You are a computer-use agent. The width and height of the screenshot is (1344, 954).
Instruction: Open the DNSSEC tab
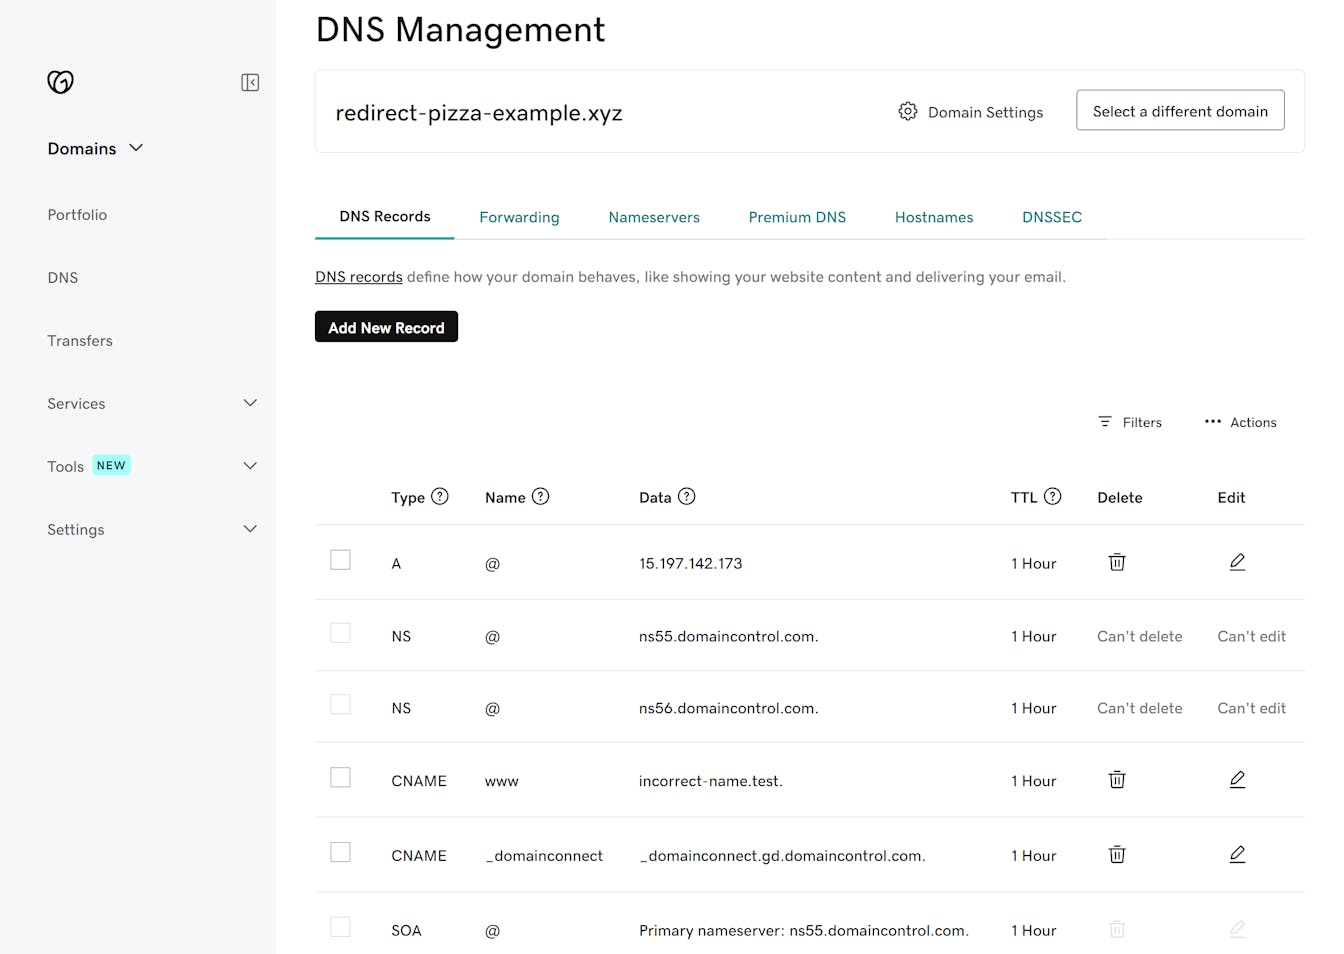click(1051, 217)
